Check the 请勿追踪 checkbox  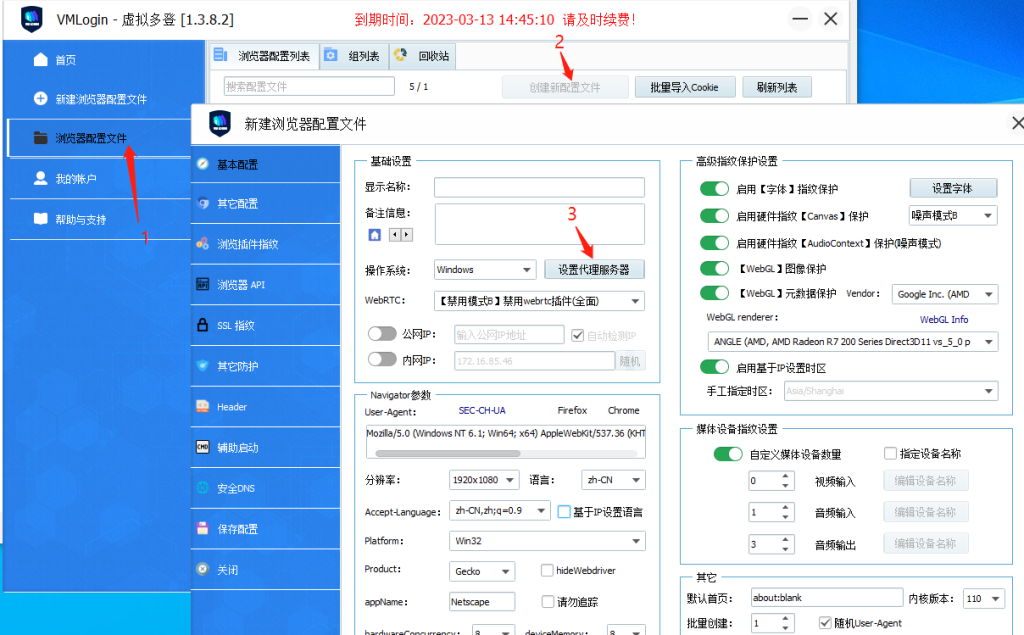pos(548,601)
